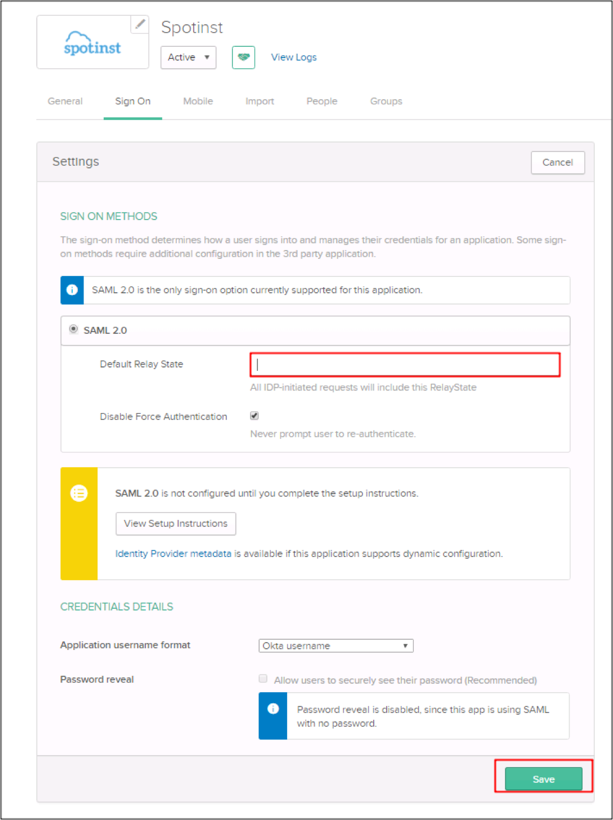Open the Active status dropdown

click(188, 57)
